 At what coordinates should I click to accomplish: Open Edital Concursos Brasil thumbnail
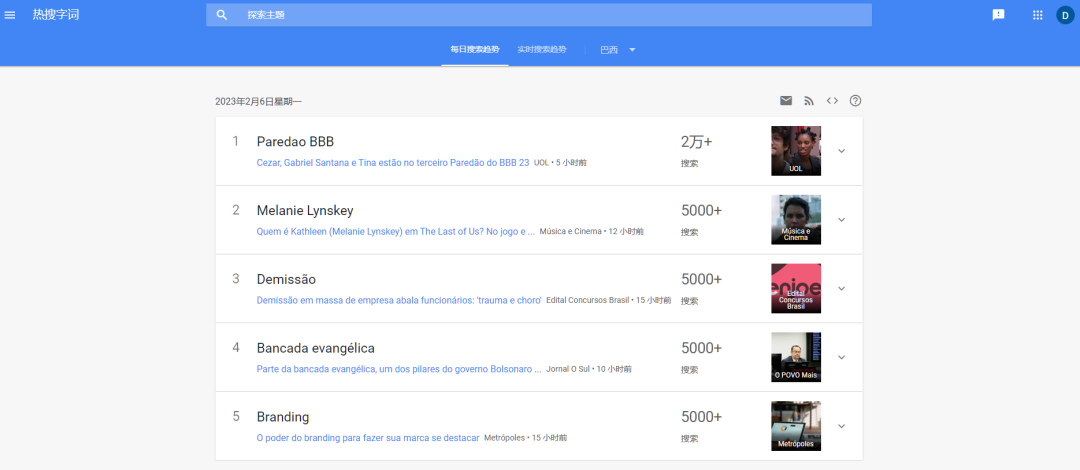click(x=796, y=288)
